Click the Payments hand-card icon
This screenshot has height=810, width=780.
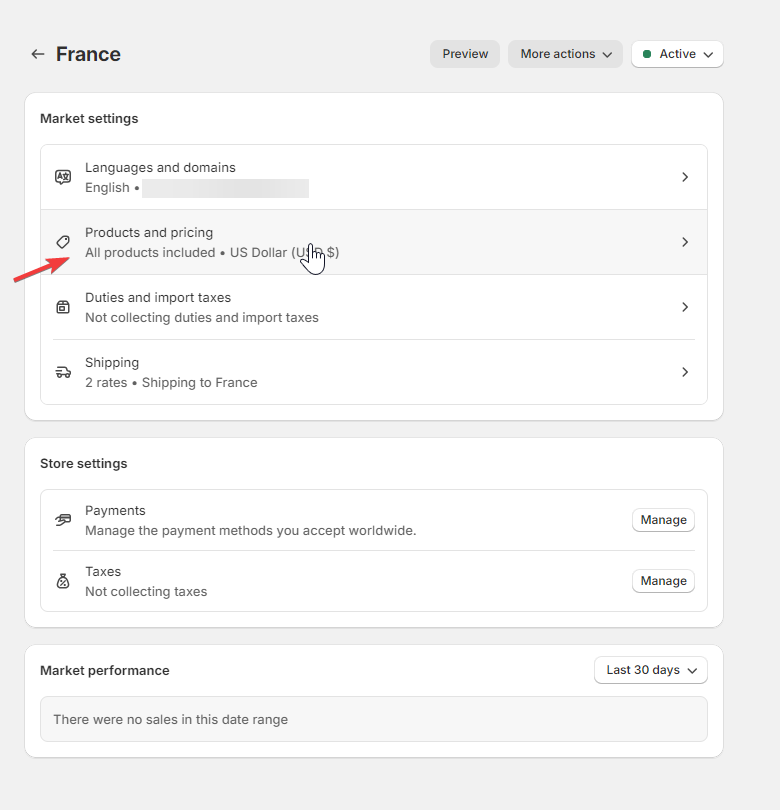click(63, 520)
